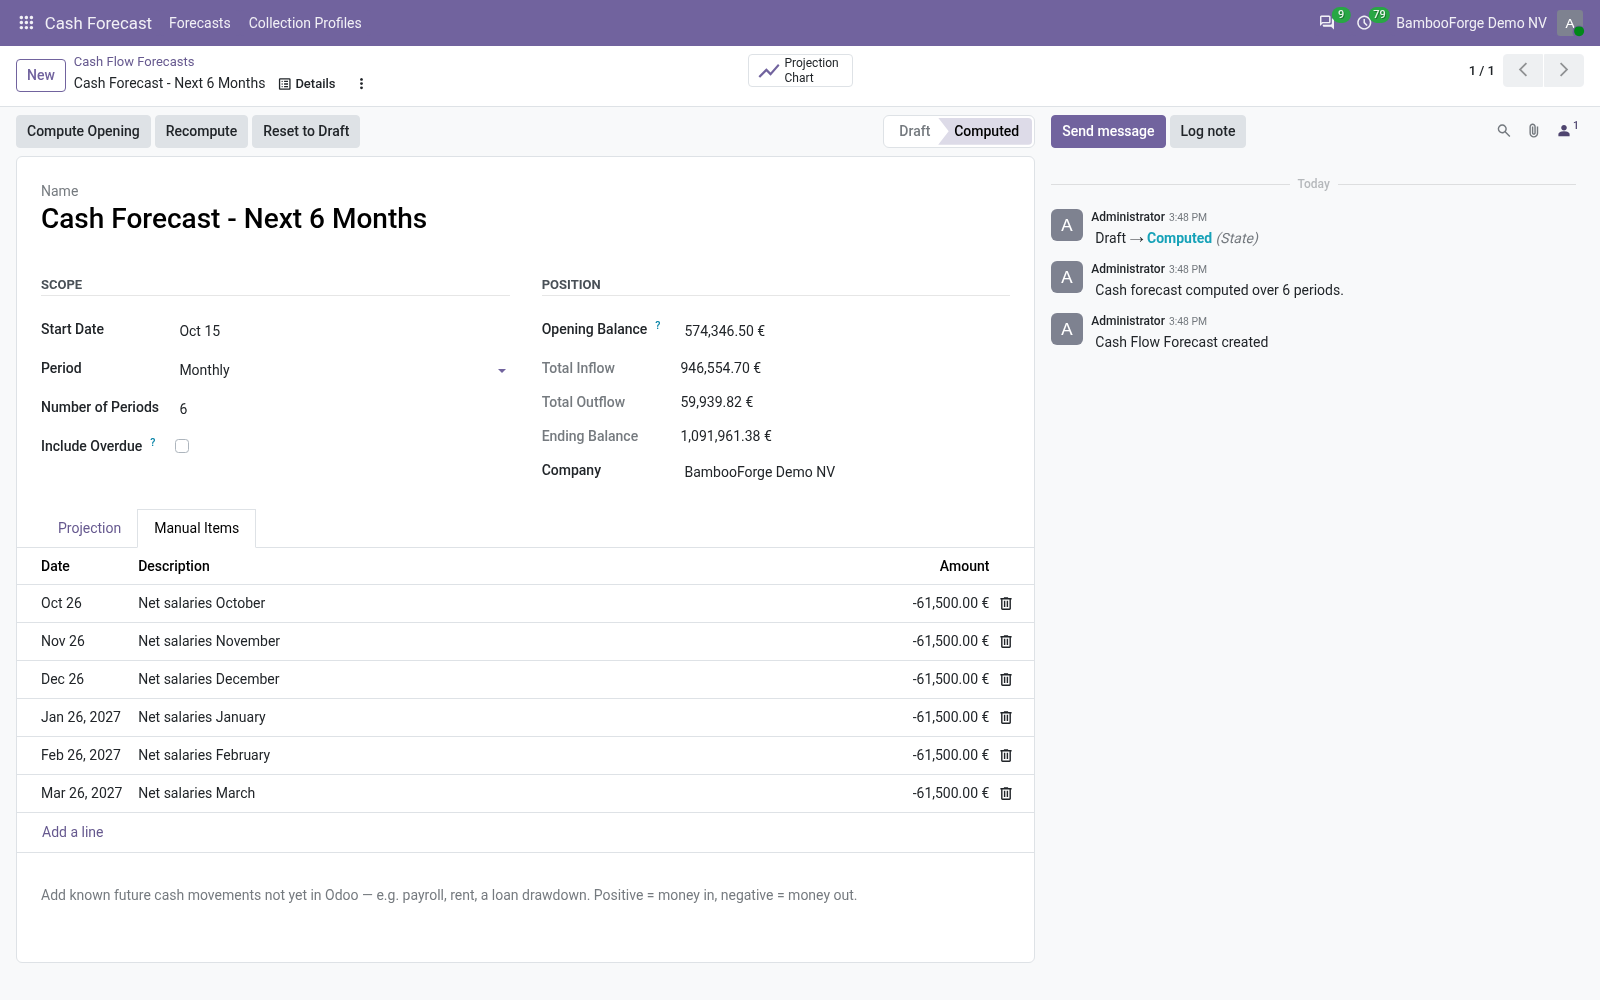Open the Collection Profiles menu

click(x=305, y=23)
